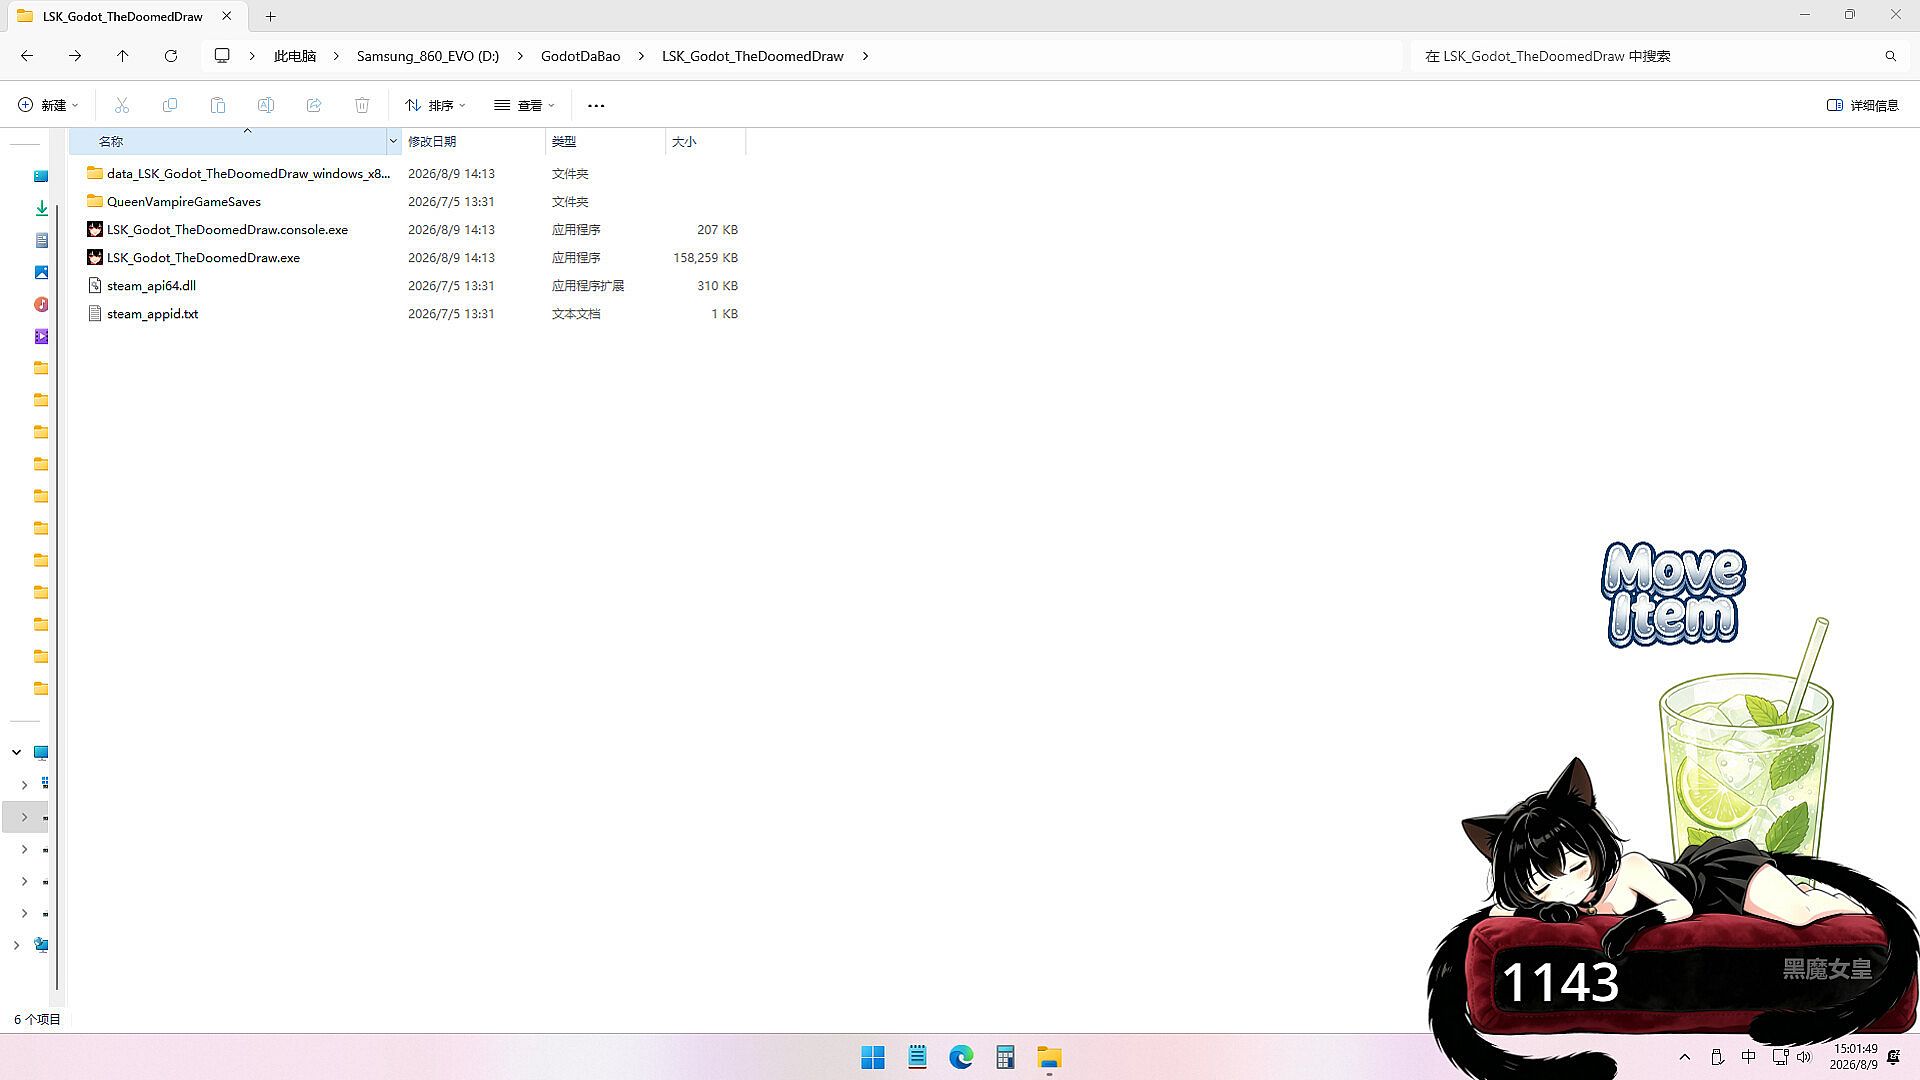
Task: Click the Delete trash can icon
Action: pos(362,105)
